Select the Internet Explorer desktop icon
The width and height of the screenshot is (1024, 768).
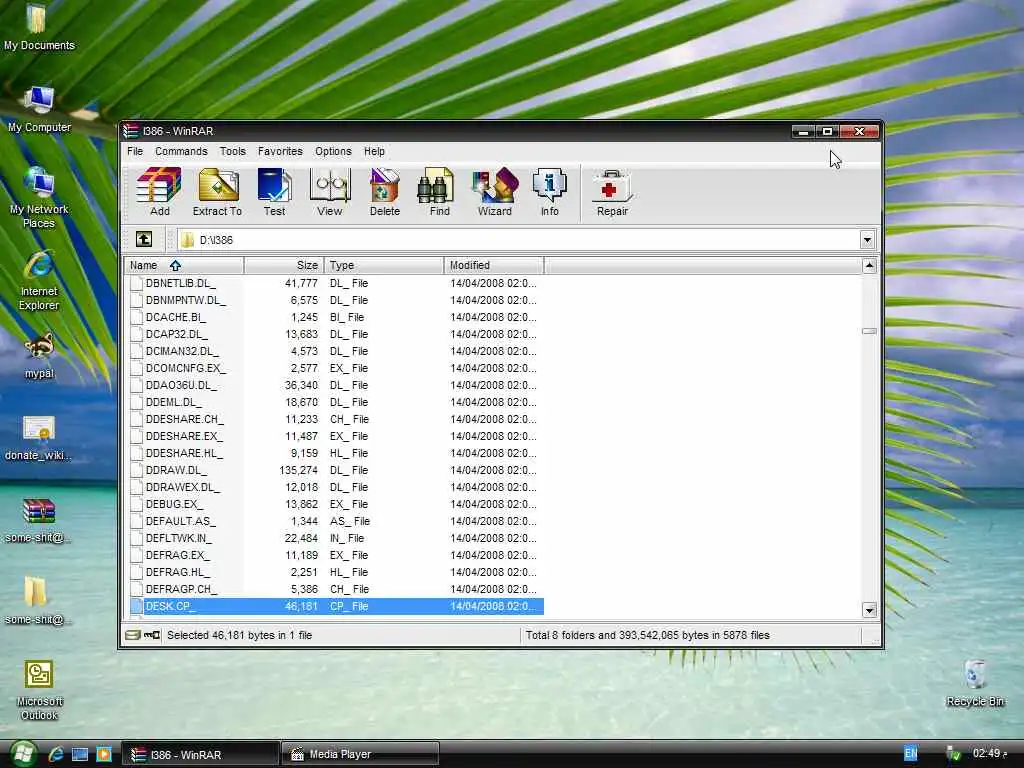point(39,281)
